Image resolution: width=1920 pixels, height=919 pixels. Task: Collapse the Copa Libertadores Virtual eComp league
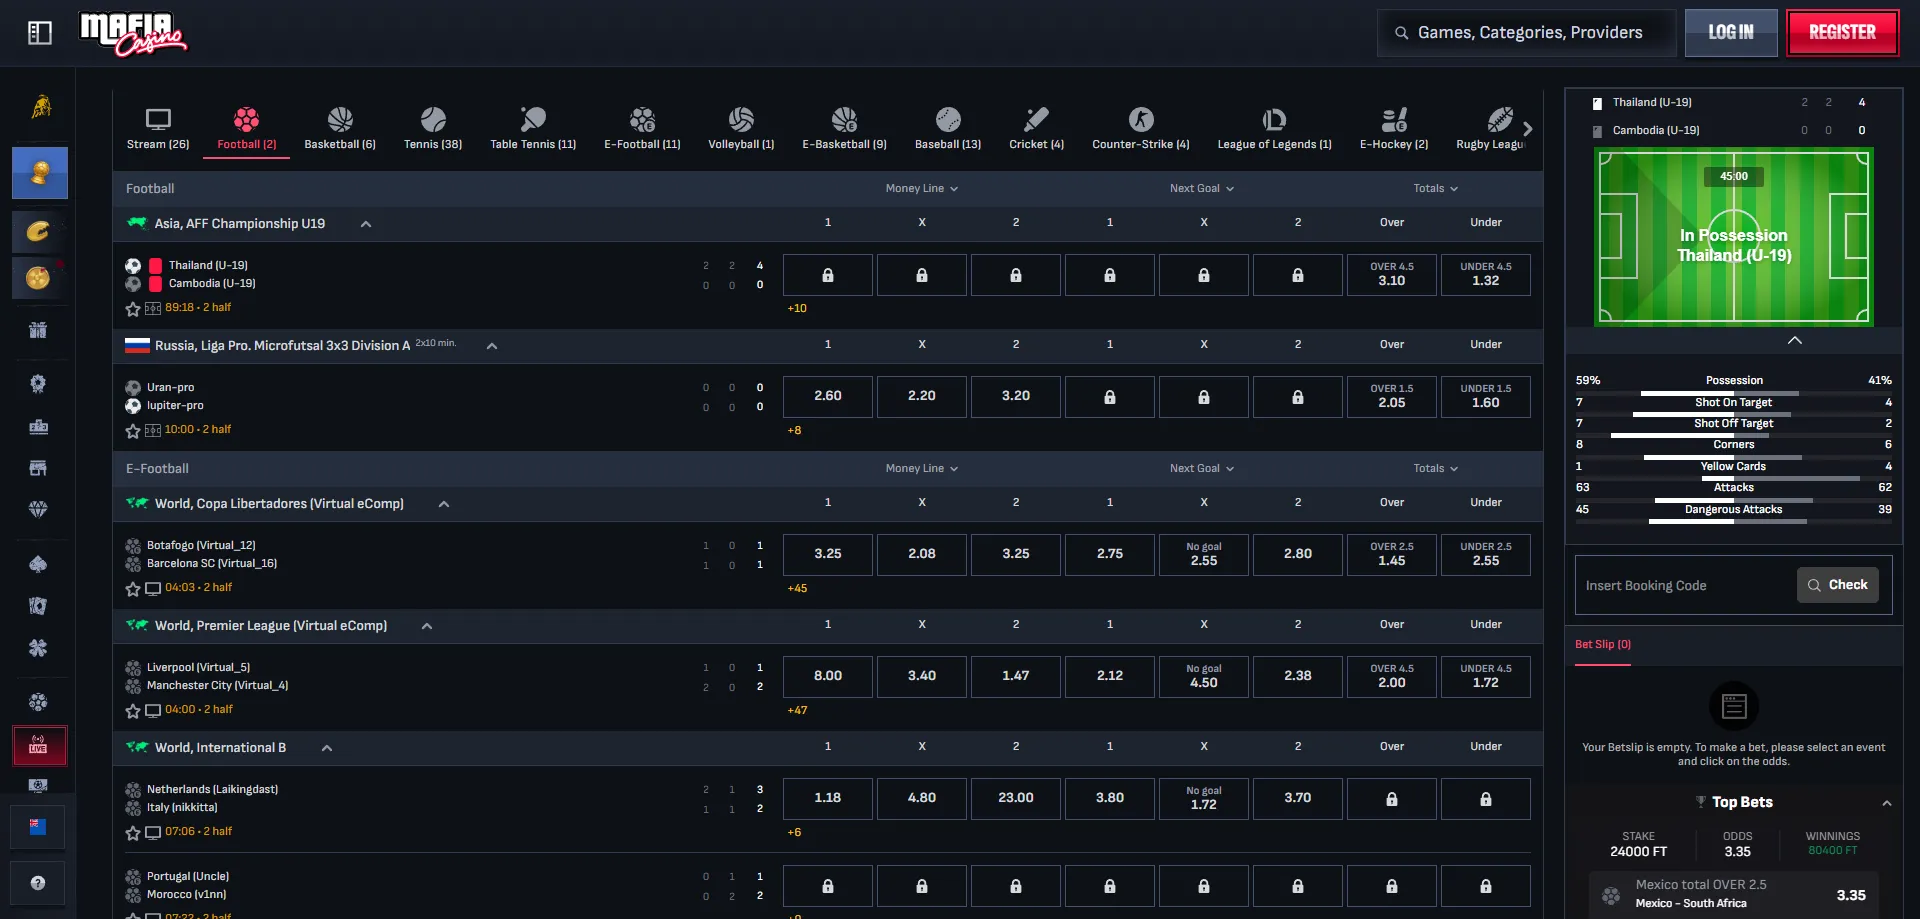444,504
